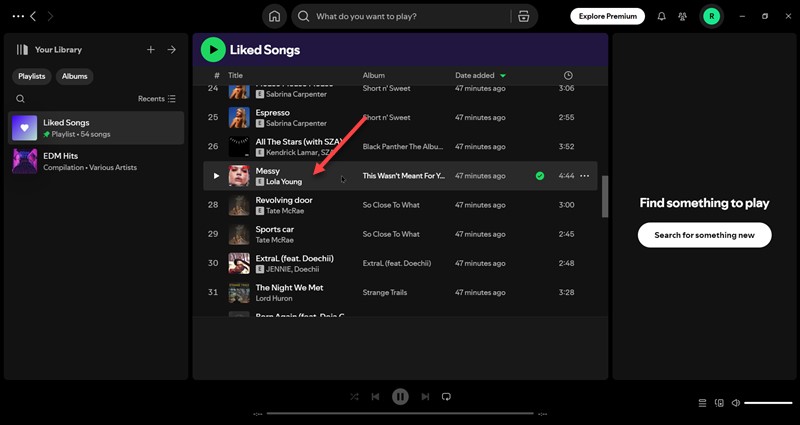Open the three-dot app menu

[x=18, y=16]
